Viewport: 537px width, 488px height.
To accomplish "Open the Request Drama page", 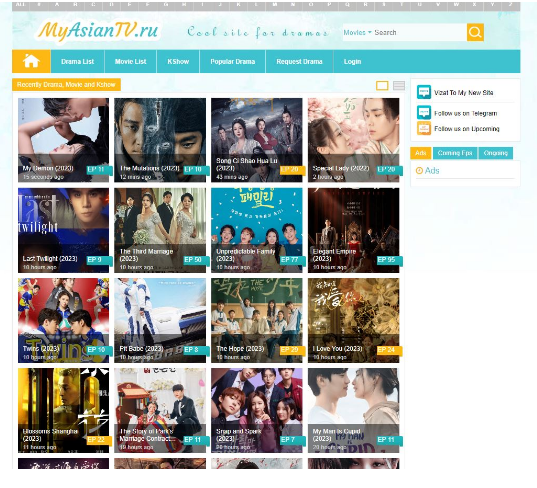I will 299,61.
